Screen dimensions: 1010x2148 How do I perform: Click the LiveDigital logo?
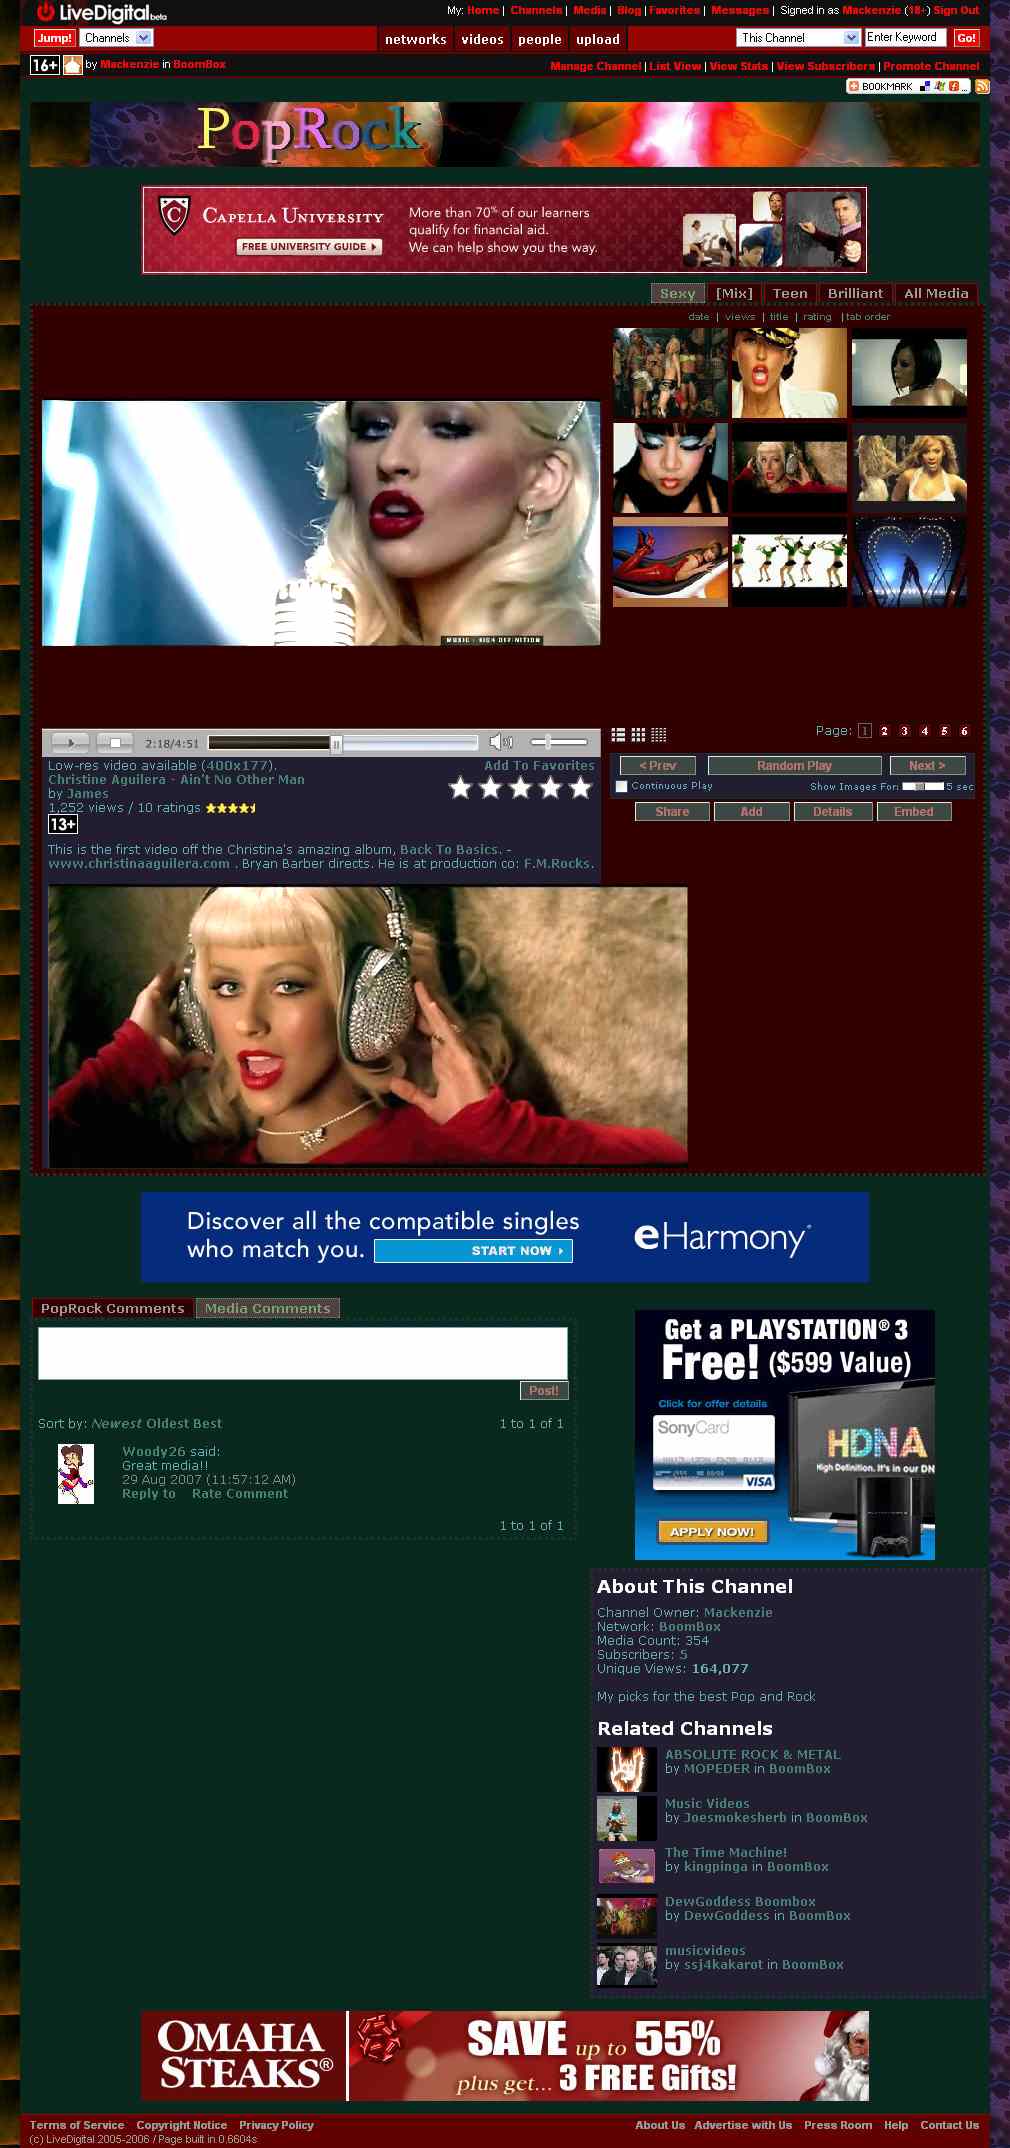[100, 12]
